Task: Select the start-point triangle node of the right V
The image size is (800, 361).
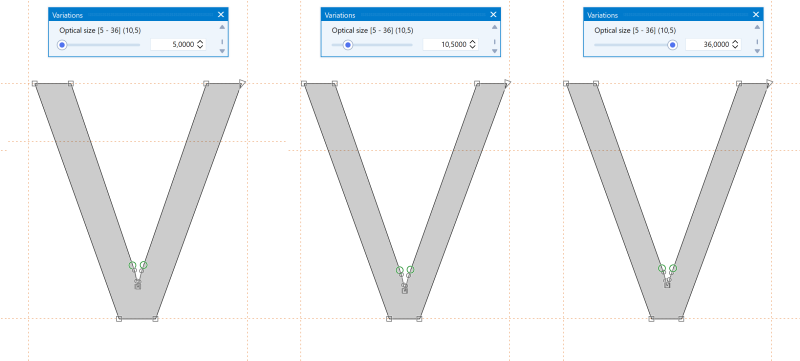Action: pos(769,83)
